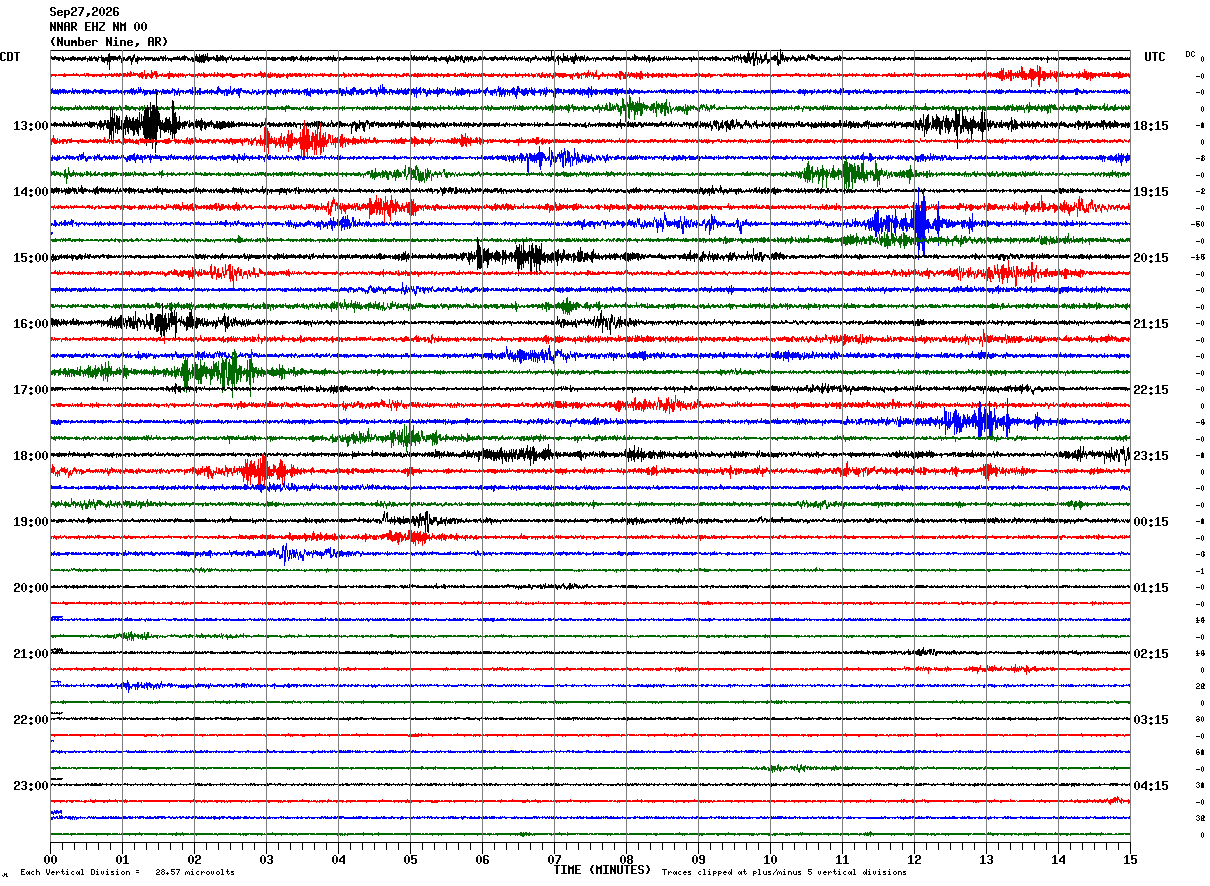Viewport: 1210px width, 886px height.
Task: Click the 15 minute tick label
Action: [1130, 859]
